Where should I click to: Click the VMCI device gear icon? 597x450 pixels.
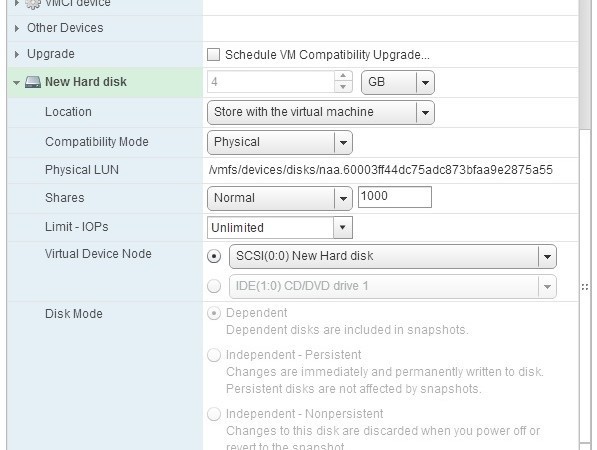33,4
